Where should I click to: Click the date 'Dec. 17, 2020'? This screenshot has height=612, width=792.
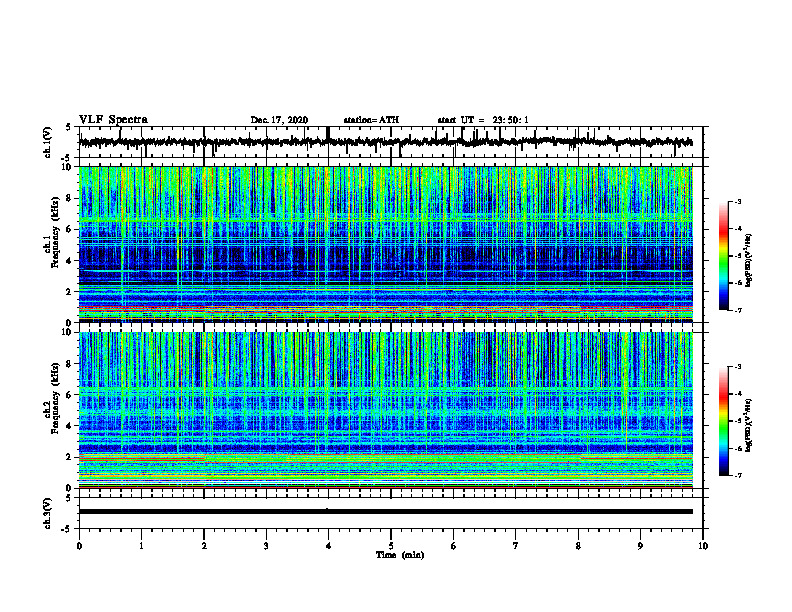279,120
